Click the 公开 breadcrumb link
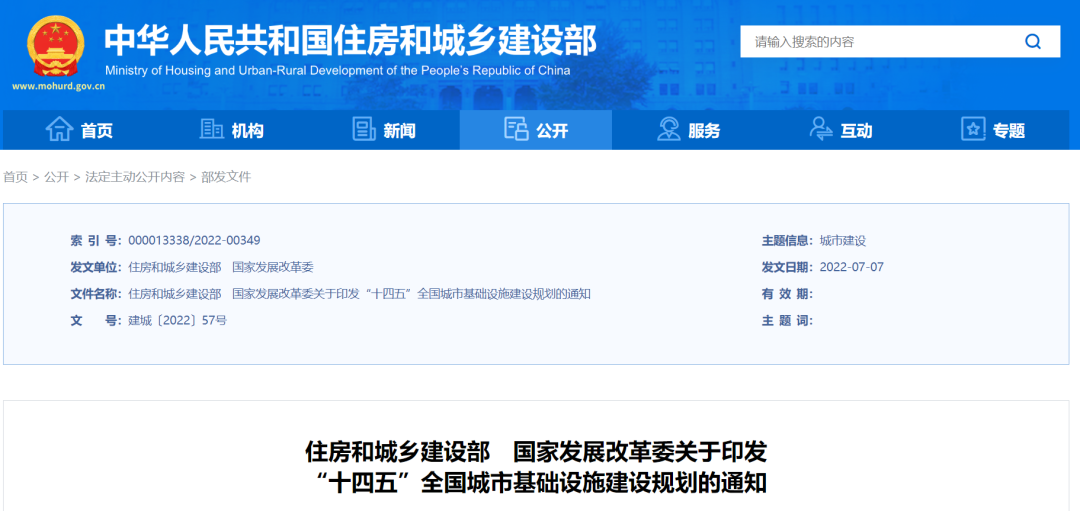Viewport: 1080px width, 511px height. click(x=56, y=177)
